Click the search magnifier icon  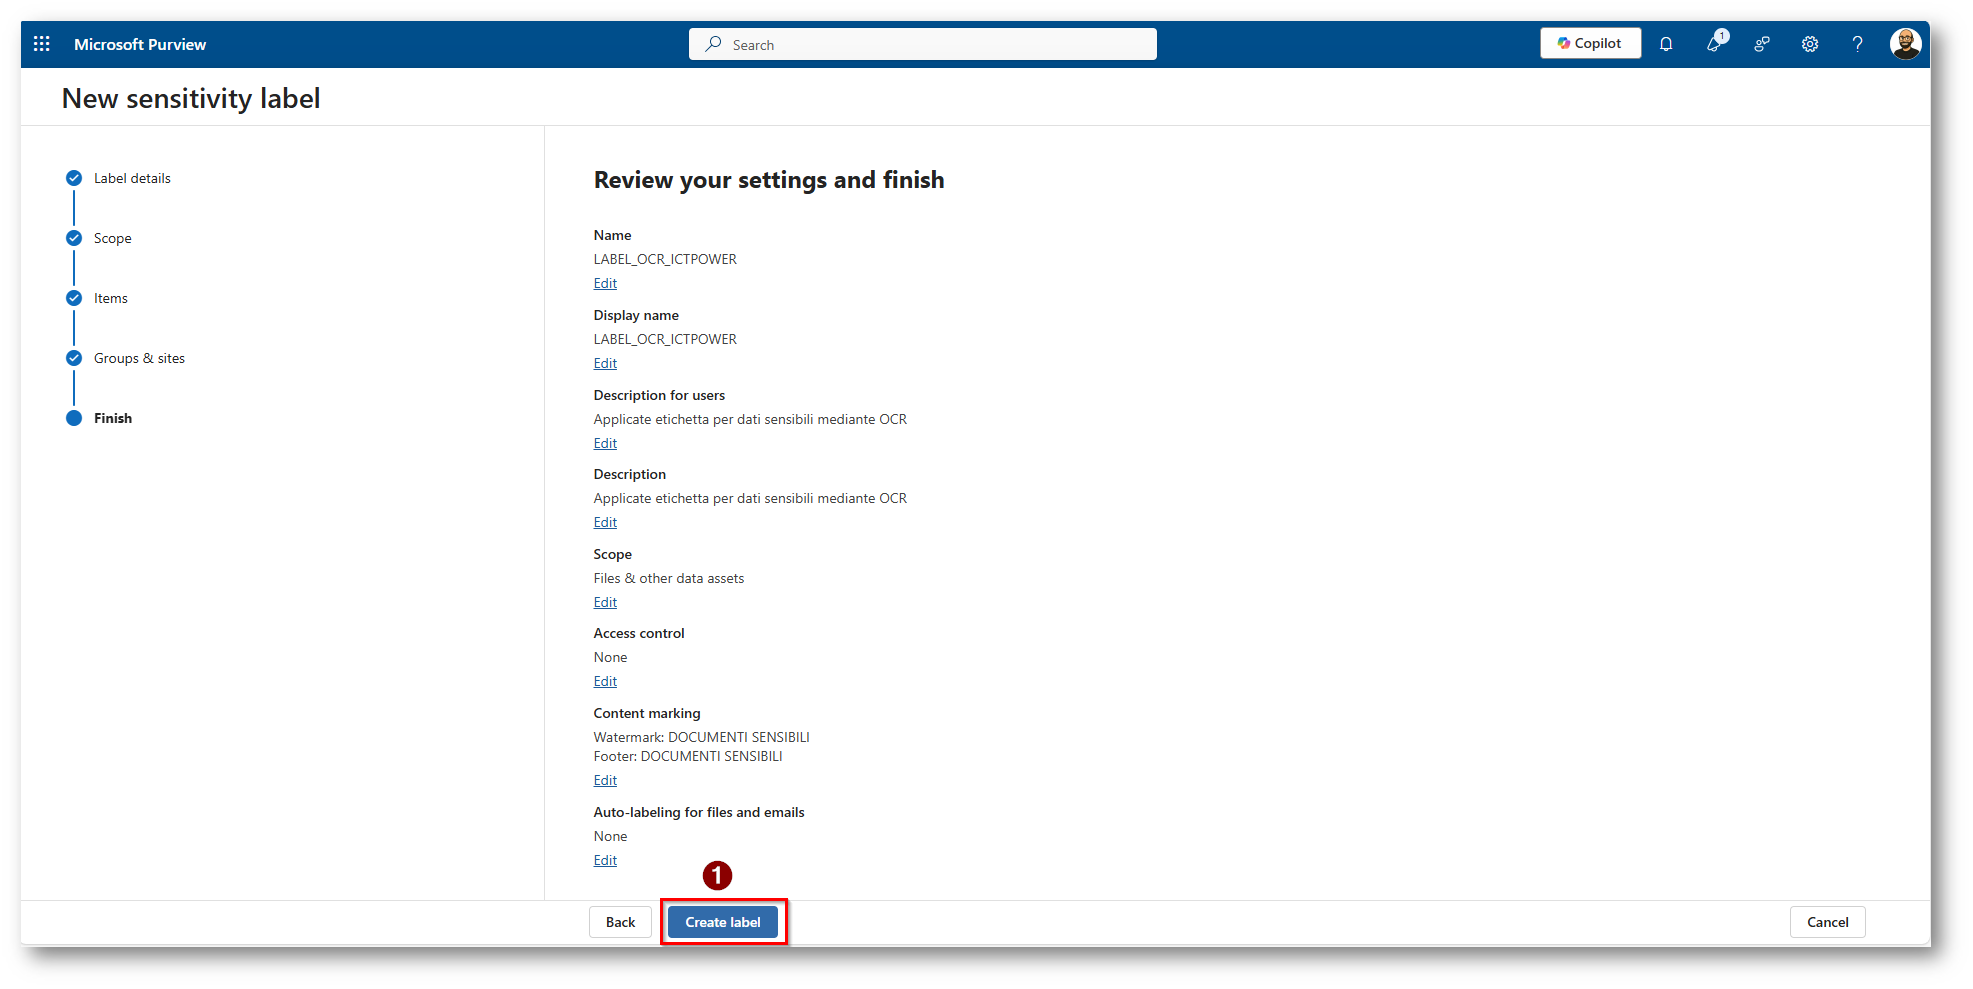(x=713, y=44)
